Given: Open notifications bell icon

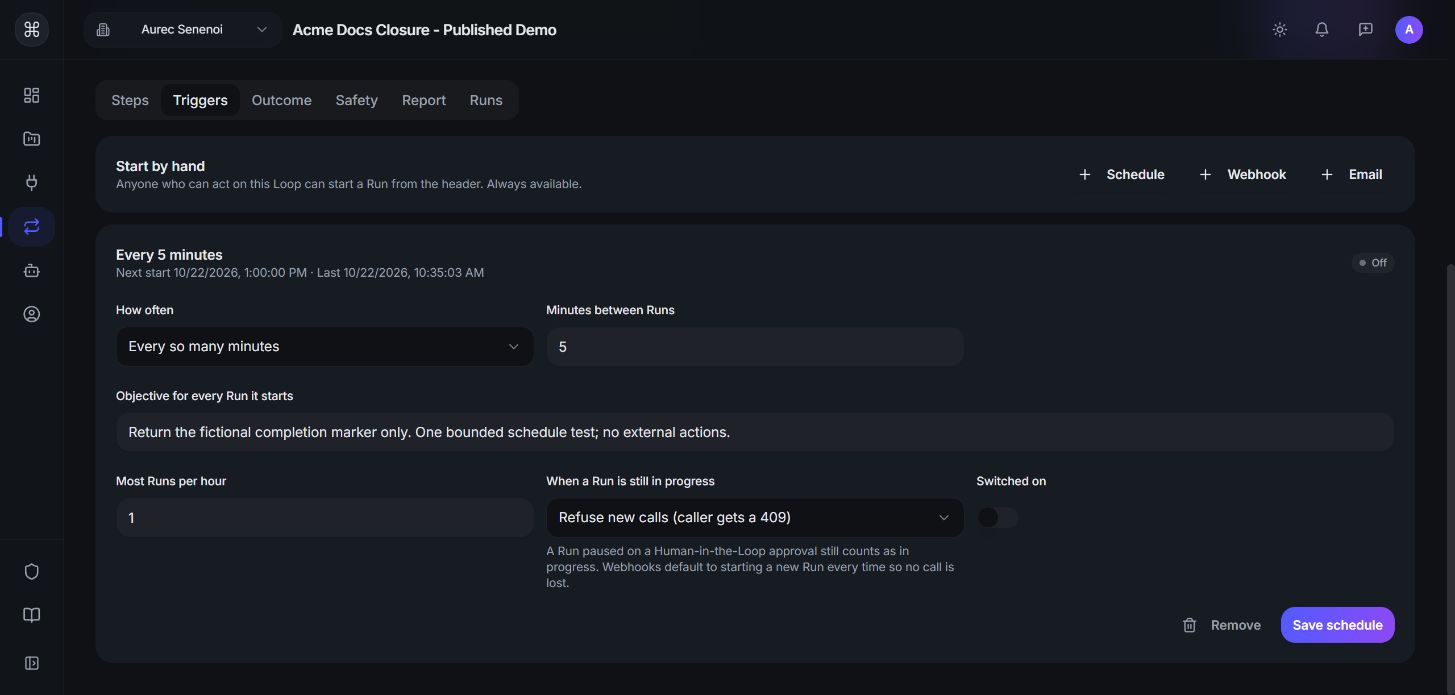Looking at the screenshot, I should coord(1322,30).
